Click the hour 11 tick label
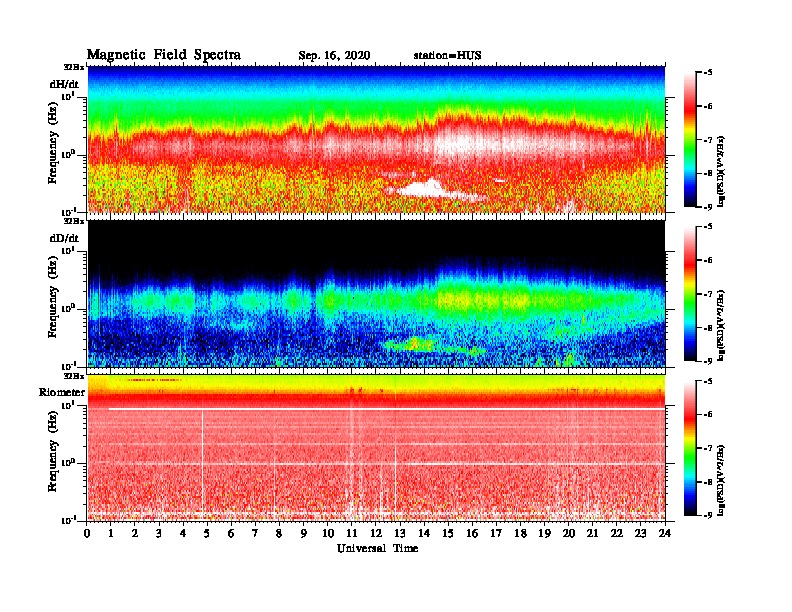This screenshot has height=612, width=792. [352, 533]
